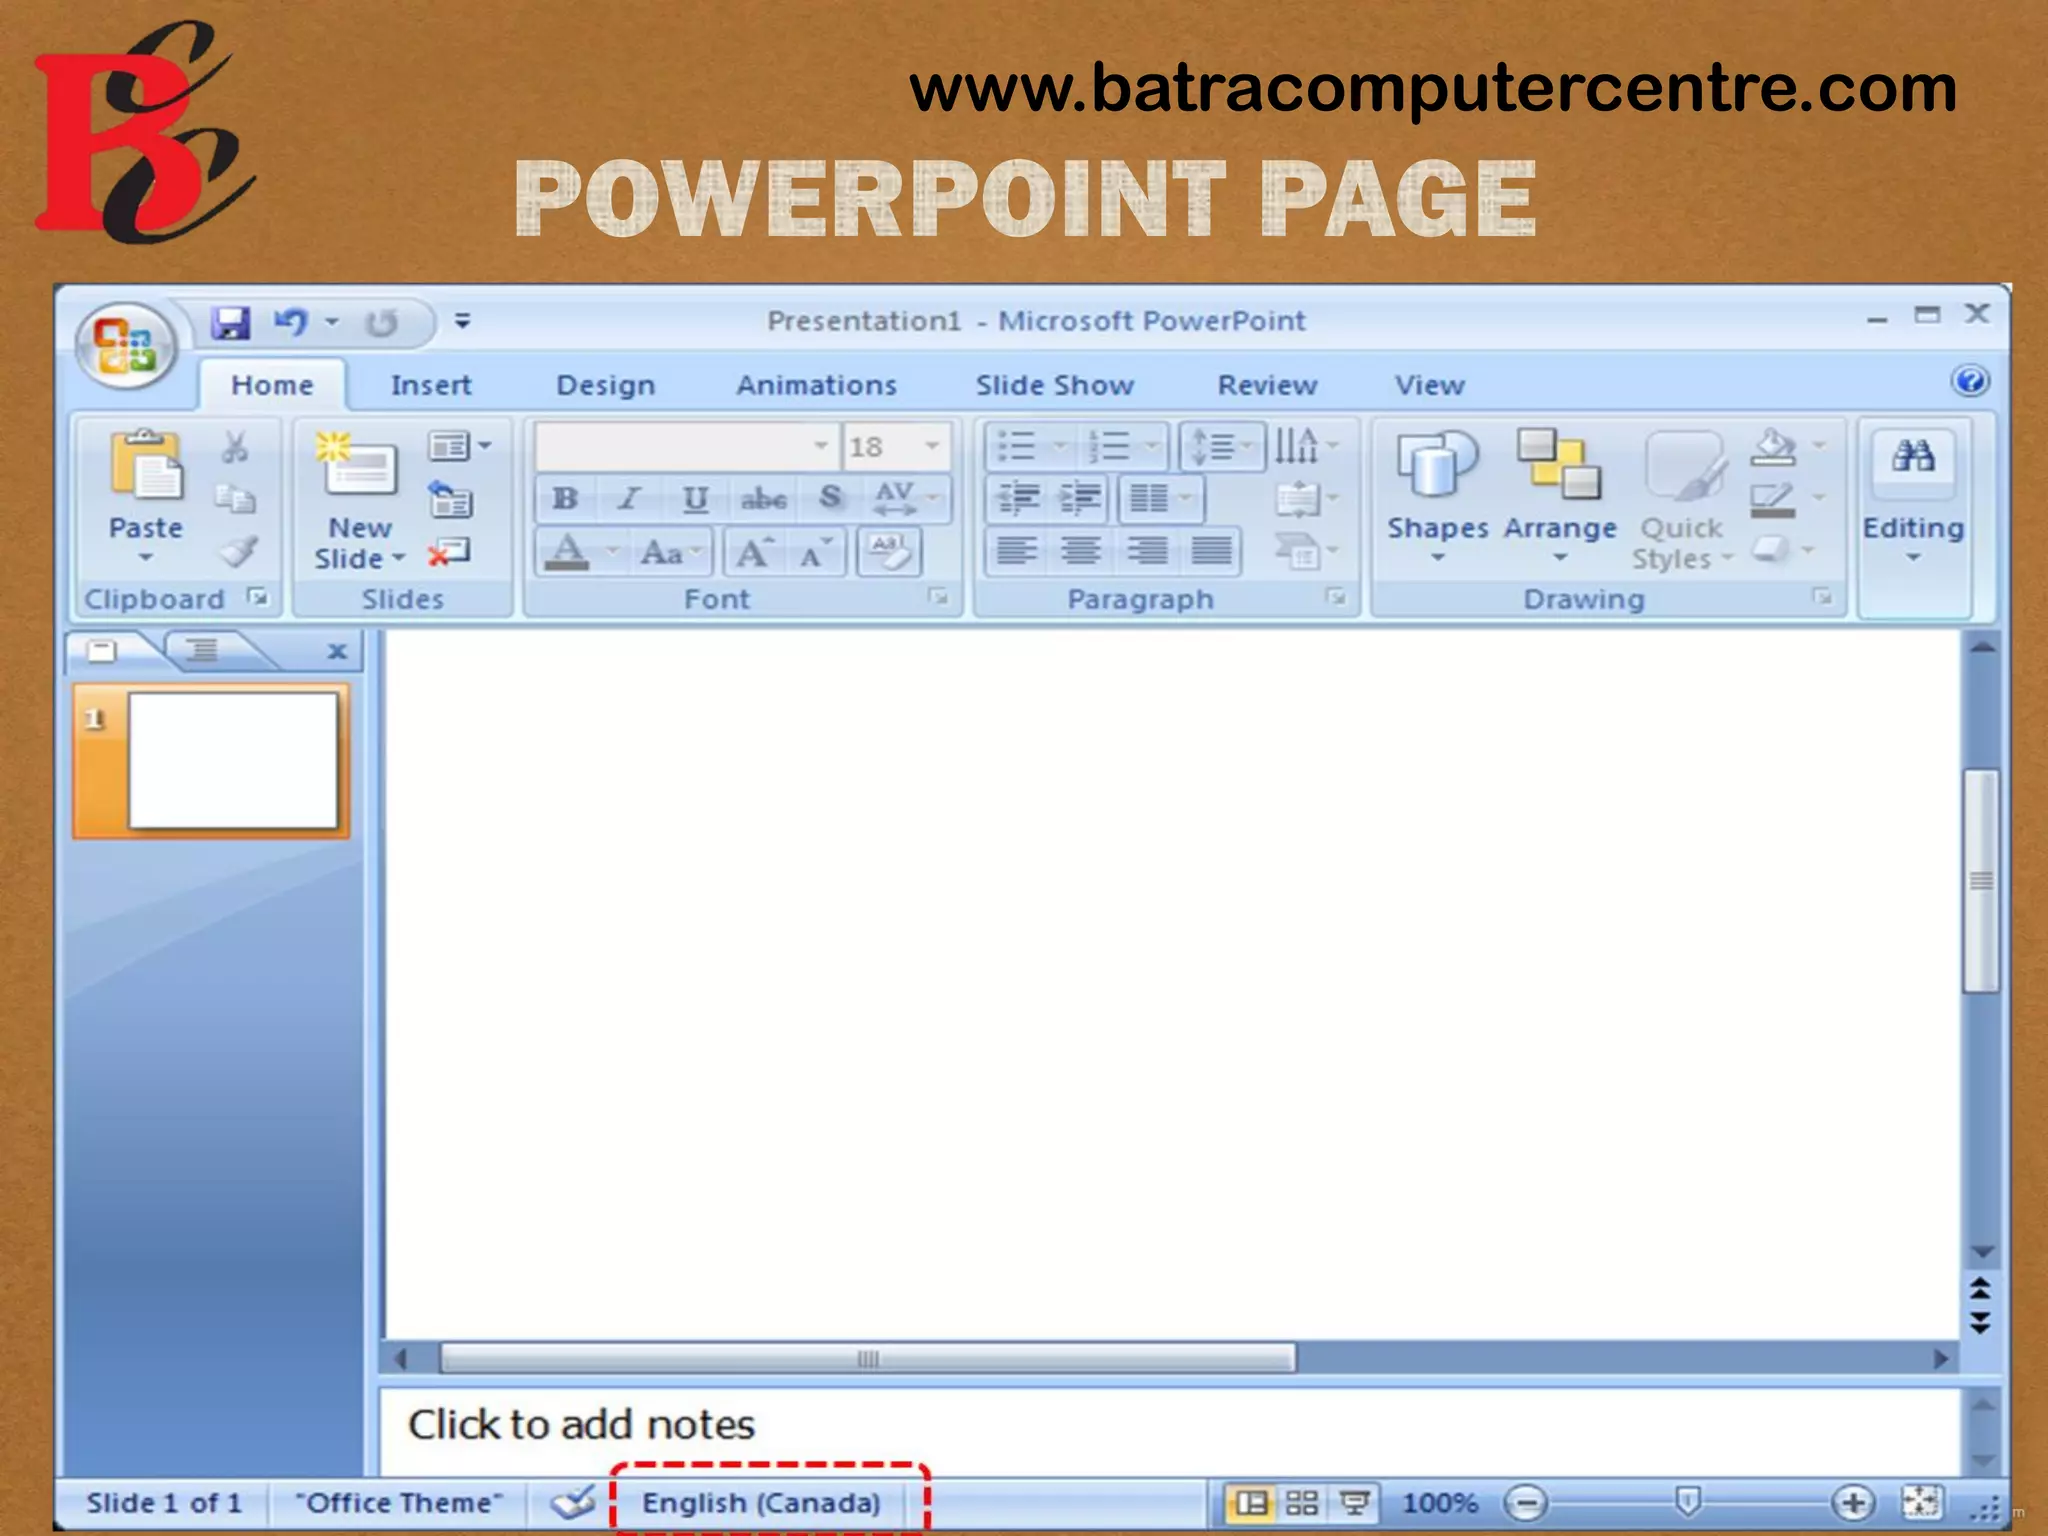Justify text alignment
The height and width of the screenshot is (1536, 2048).
pos(1211,551)
